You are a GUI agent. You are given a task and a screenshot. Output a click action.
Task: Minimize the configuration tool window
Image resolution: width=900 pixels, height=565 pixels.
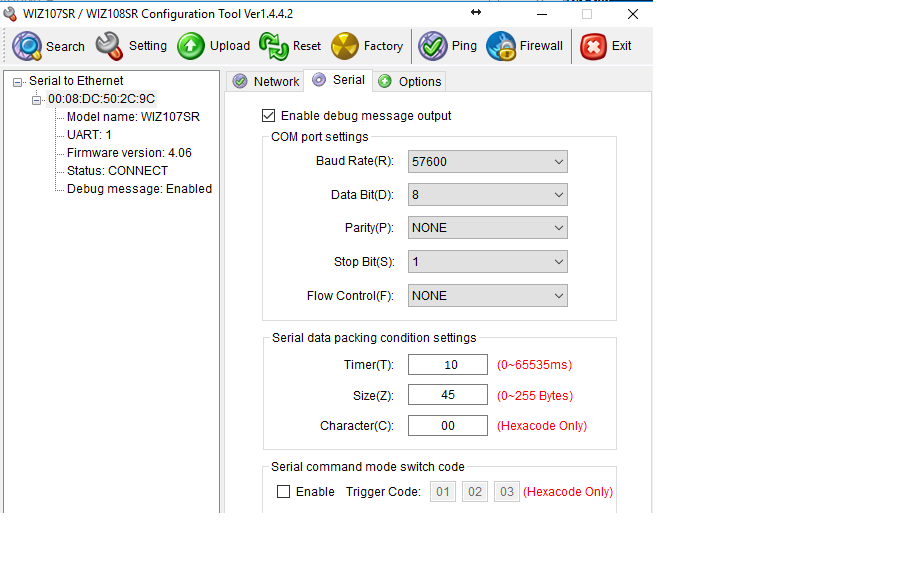(542, 14)
